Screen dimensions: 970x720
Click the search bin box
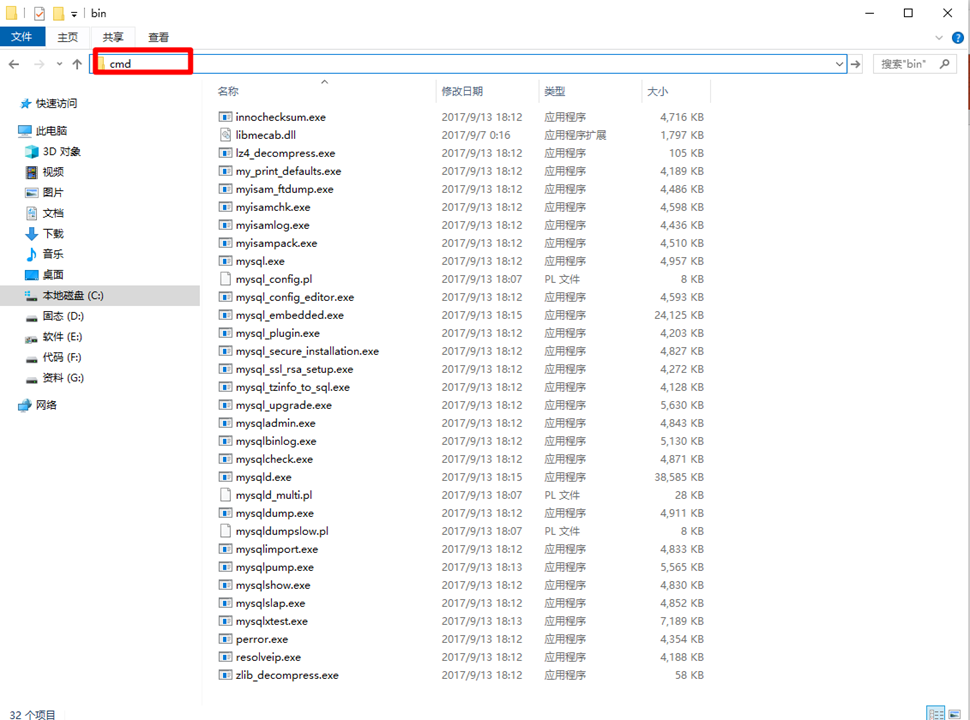point(915,64)
